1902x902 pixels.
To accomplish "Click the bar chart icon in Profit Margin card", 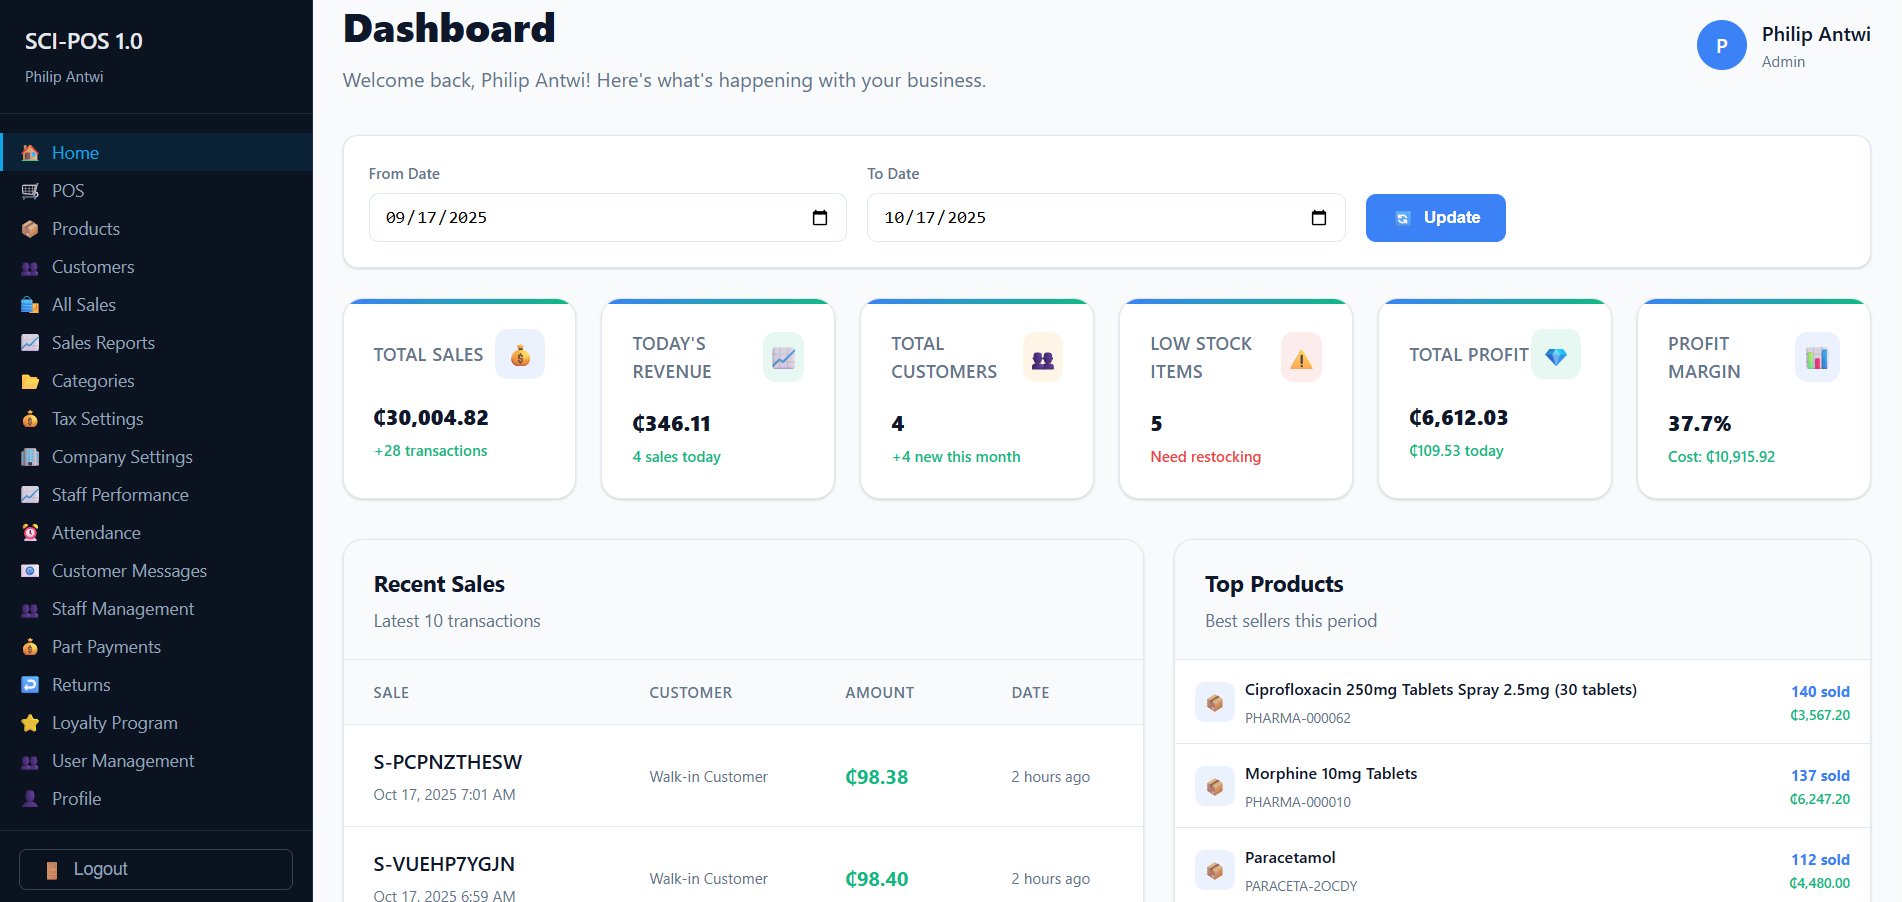I will tap(1816, 357).
